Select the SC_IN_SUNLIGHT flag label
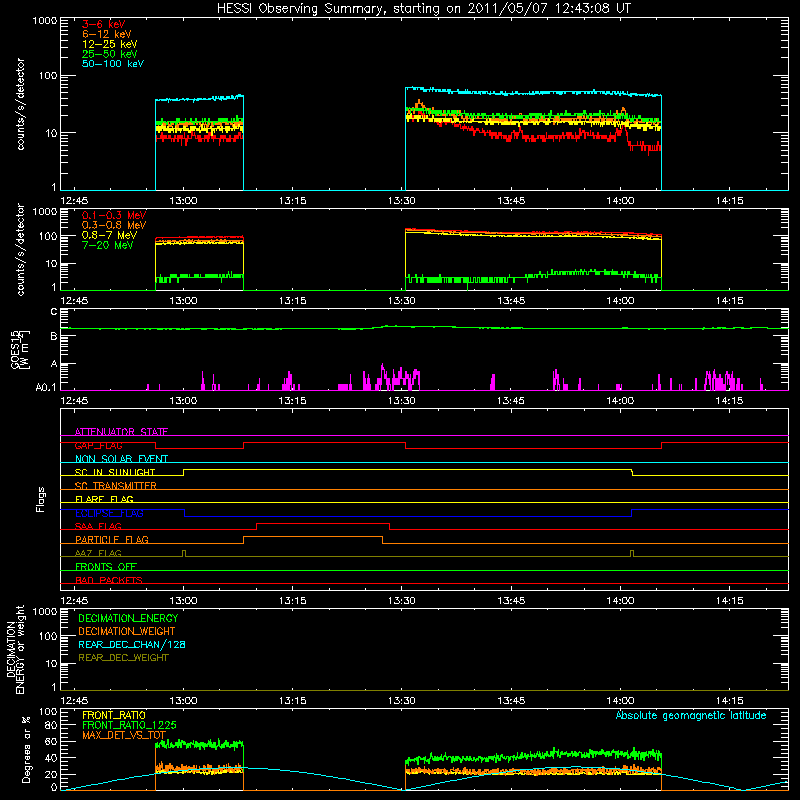Image resolution: width=800 pixels, height=800 pixels. pos(115,472)
